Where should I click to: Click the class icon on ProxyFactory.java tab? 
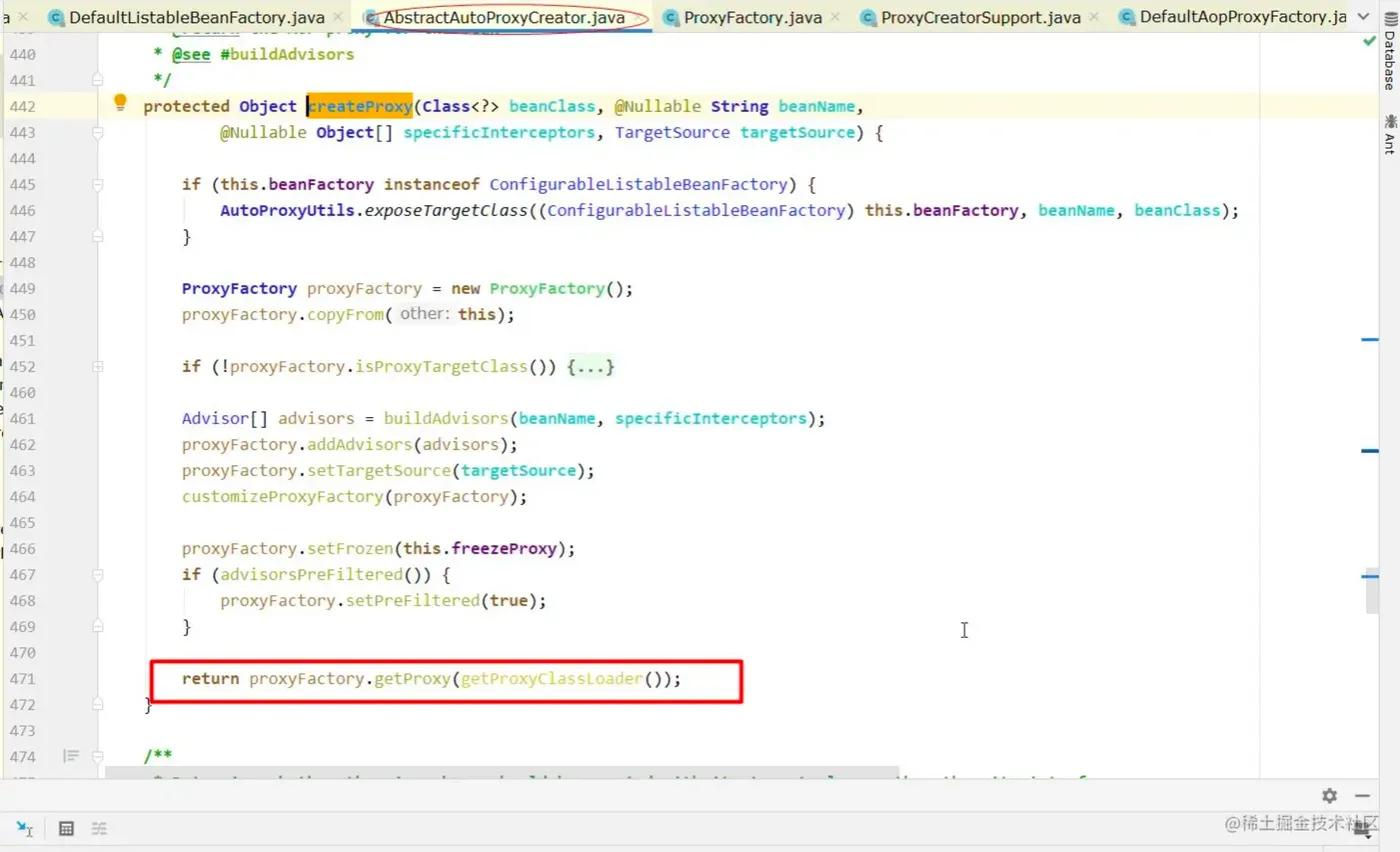coord(670,17)
